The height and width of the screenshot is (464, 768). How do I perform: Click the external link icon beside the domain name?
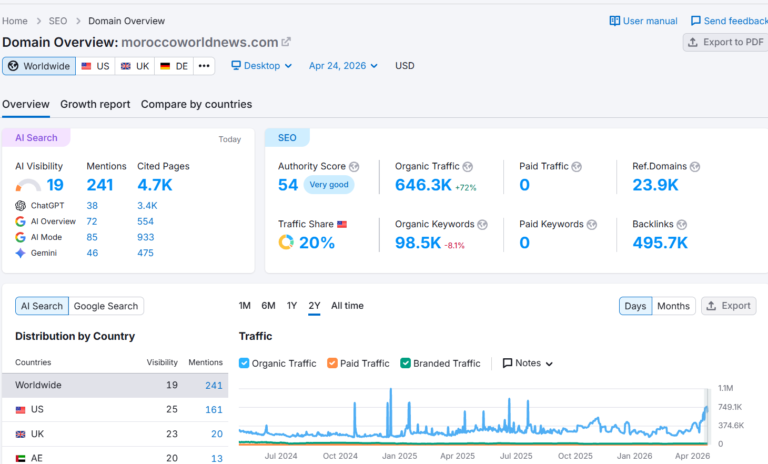[286, 42]
